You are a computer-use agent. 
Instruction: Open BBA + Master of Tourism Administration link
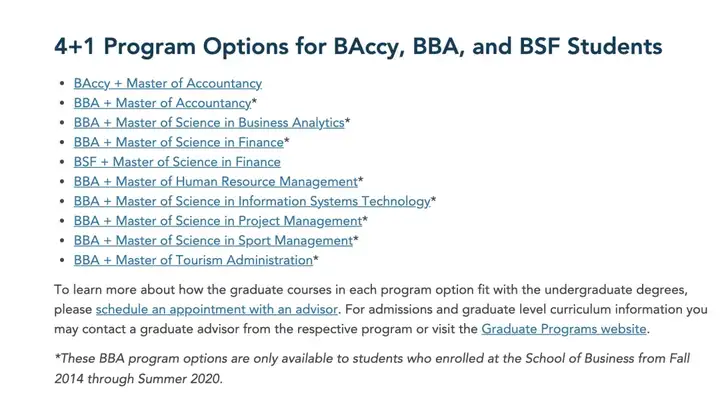coord(193,260)
